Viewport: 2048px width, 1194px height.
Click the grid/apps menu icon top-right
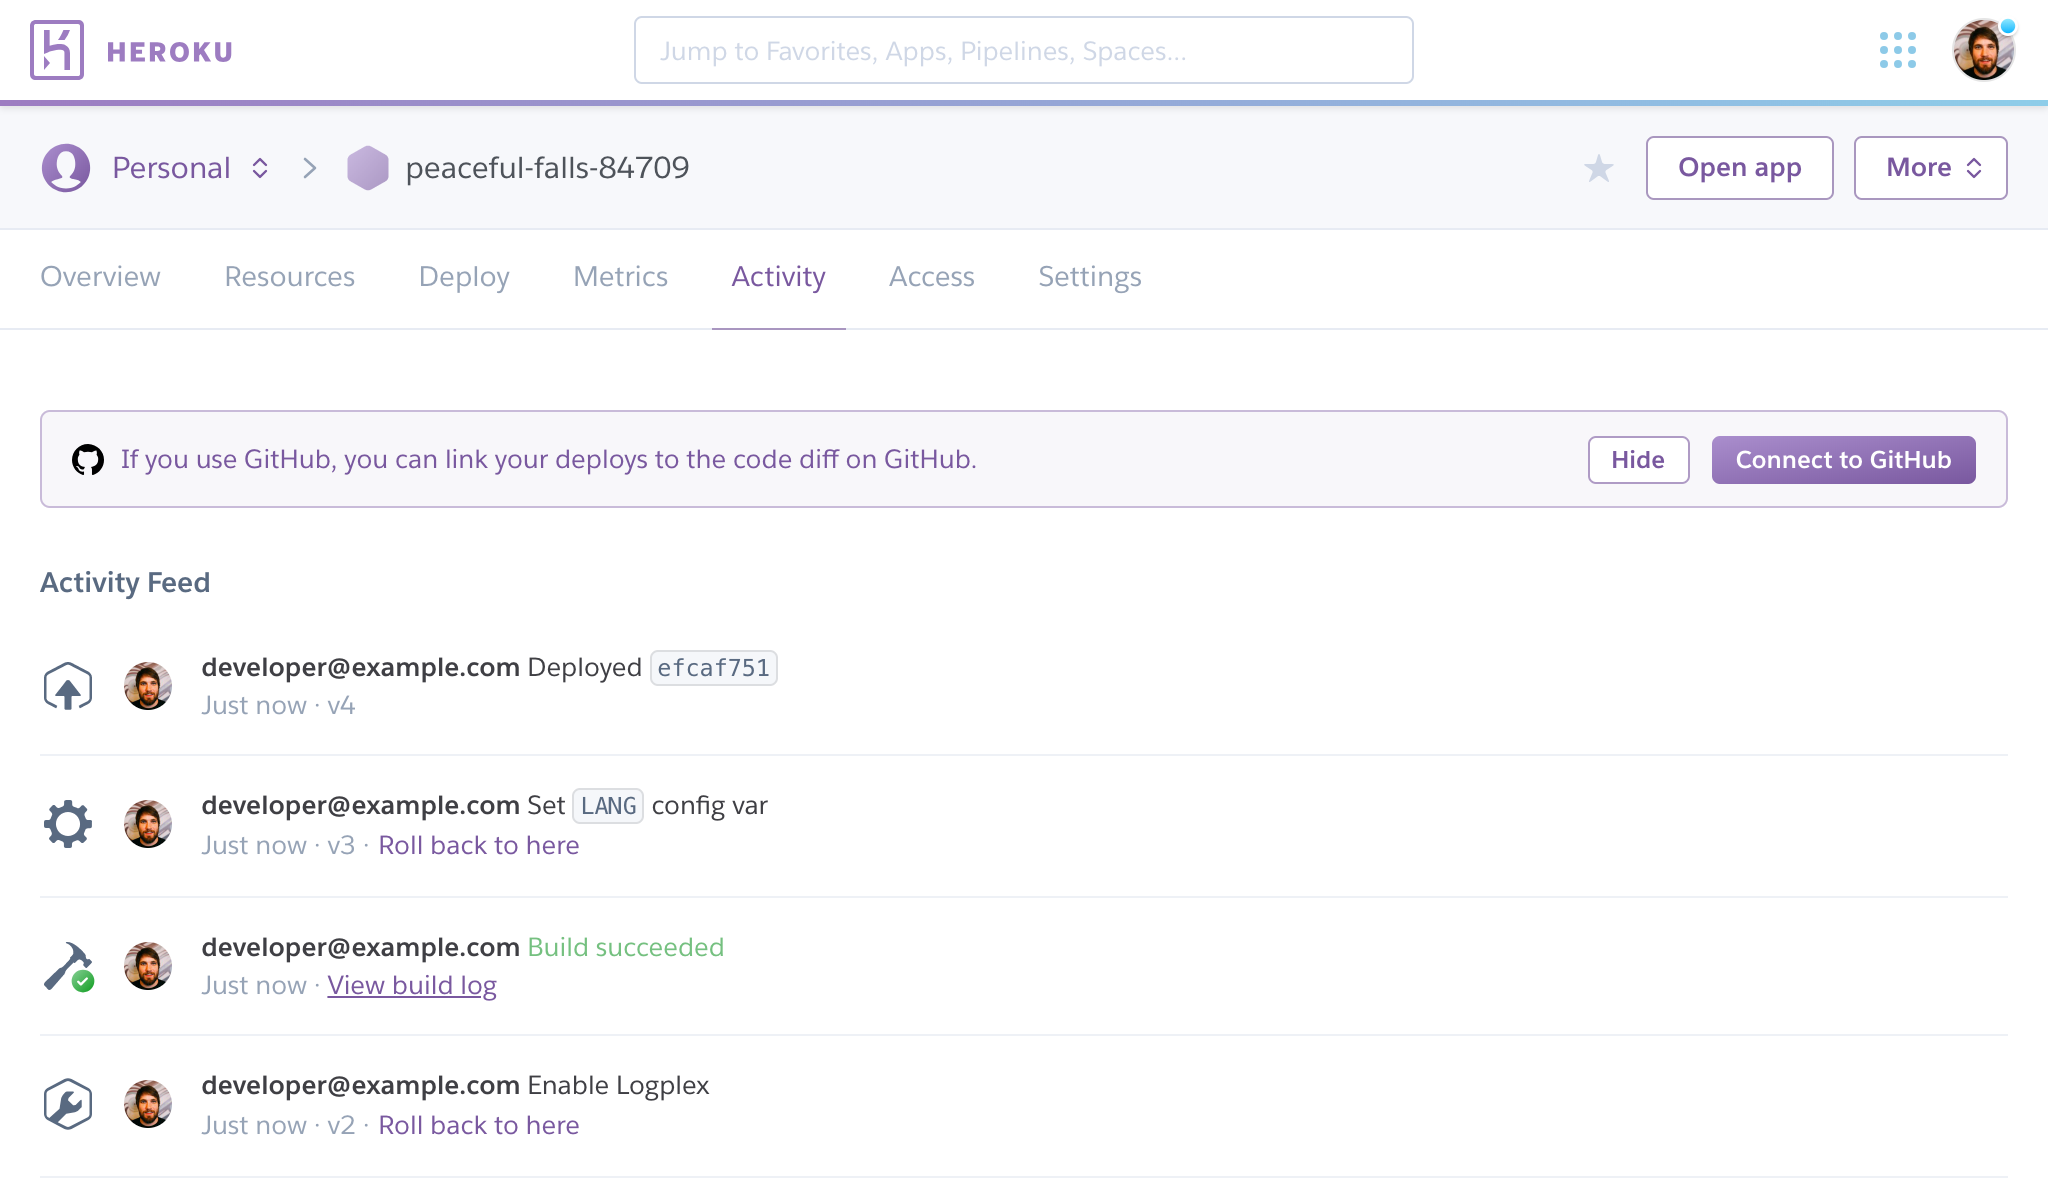(1897, 50)
